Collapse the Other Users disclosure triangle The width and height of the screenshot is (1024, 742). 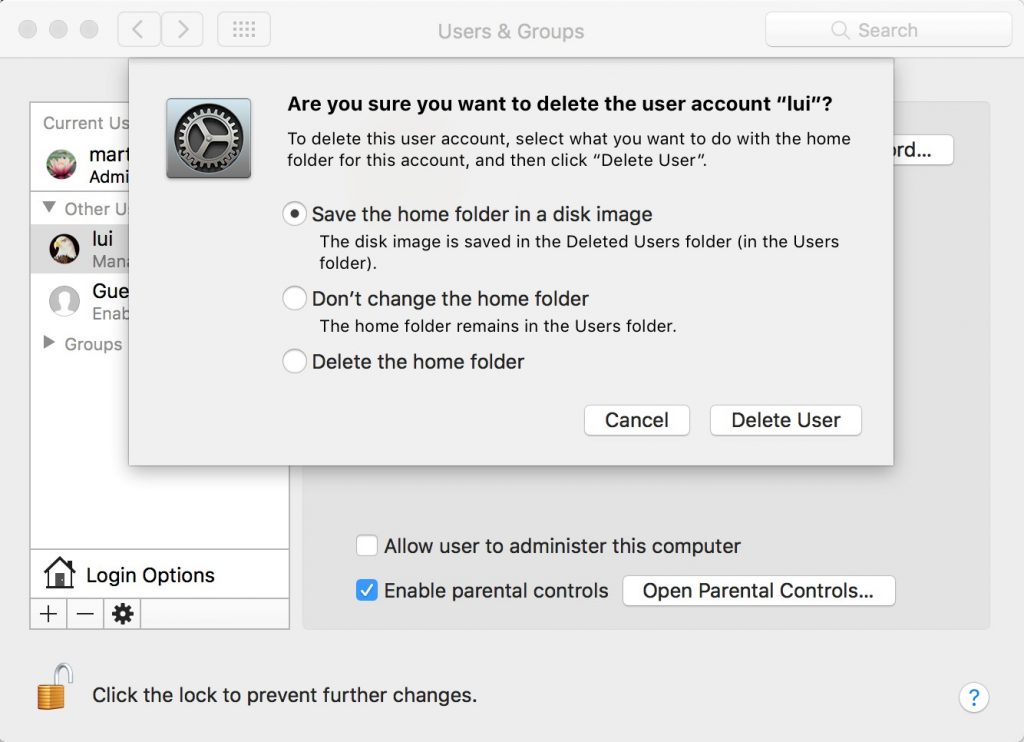(49, 208)
